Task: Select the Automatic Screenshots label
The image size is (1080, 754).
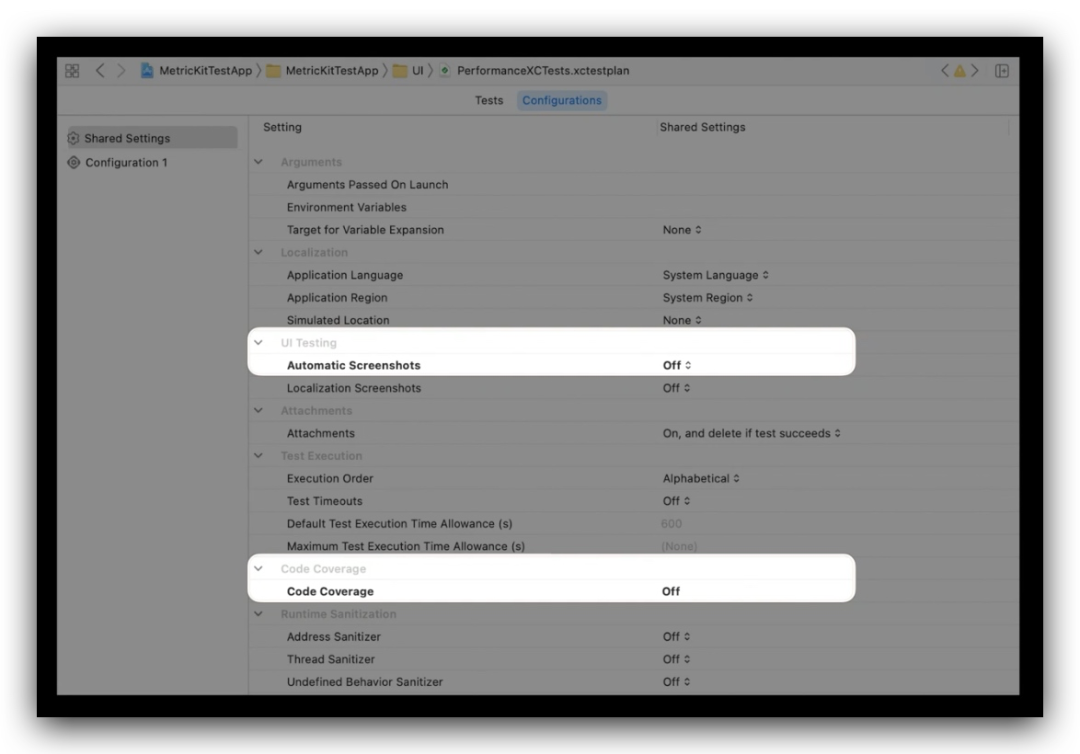Action: pos(353,366)
